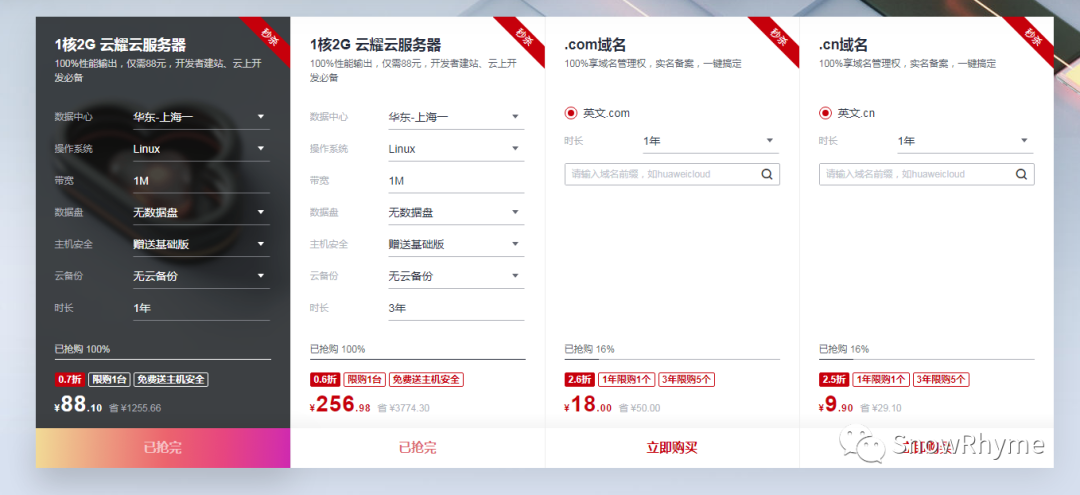Image resolution: width=1080 pixels, height=495 pixels.
Task: Open 主机安全 dropdown in dark 88.10 card
Action: tap(201, 244)
